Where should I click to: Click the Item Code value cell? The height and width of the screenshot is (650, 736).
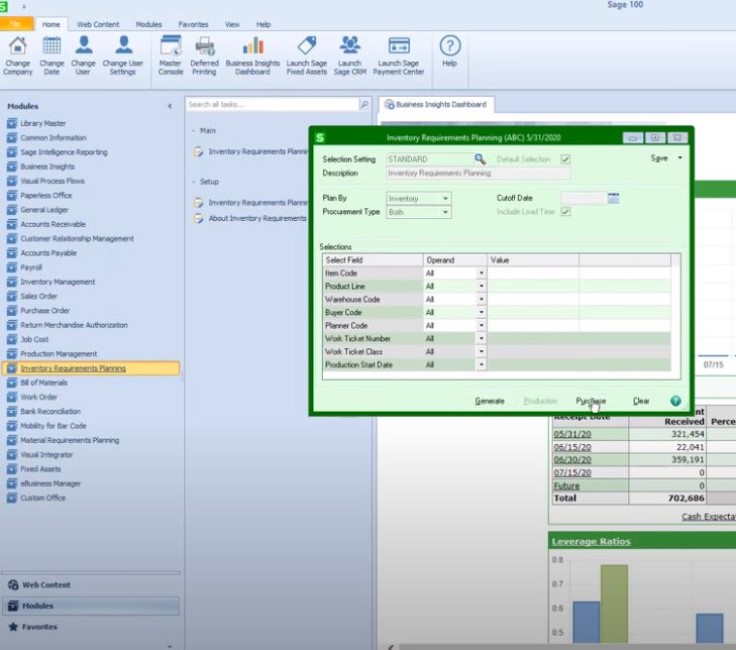pos(533,273)
